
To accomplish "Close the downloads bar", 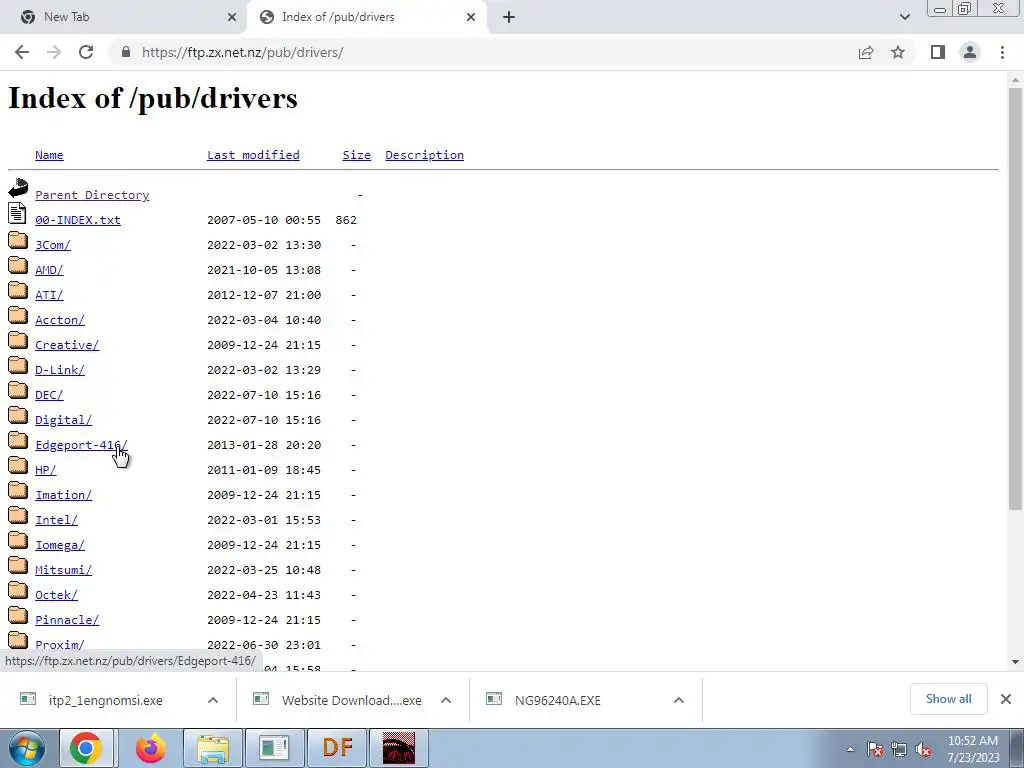I will (x=1006, y=699).
